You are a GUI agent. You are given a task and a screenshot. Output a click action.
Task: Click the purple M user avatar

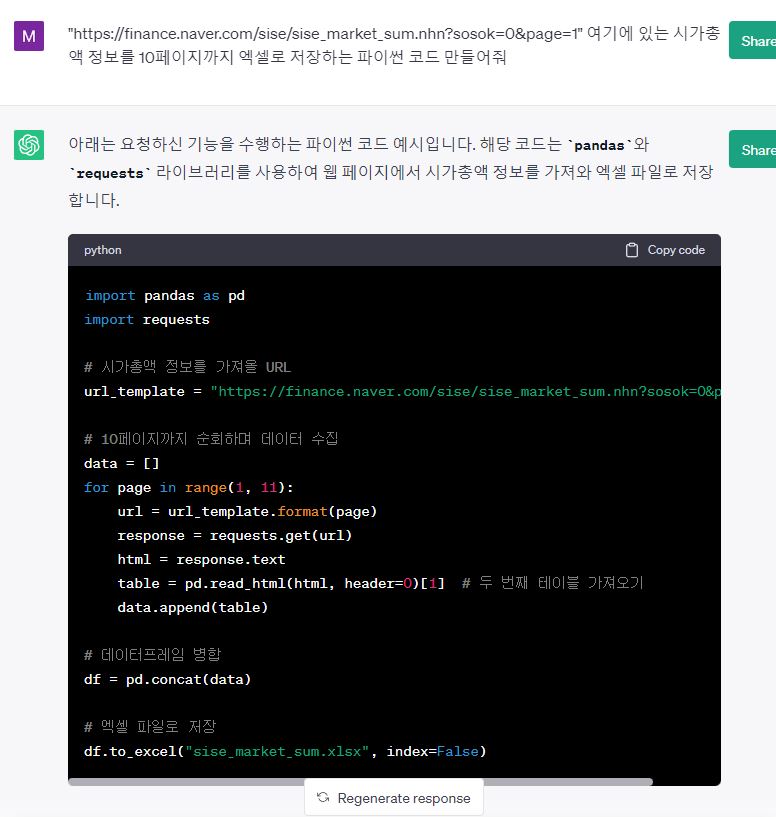pyautogui.click(x=29, y=36)
